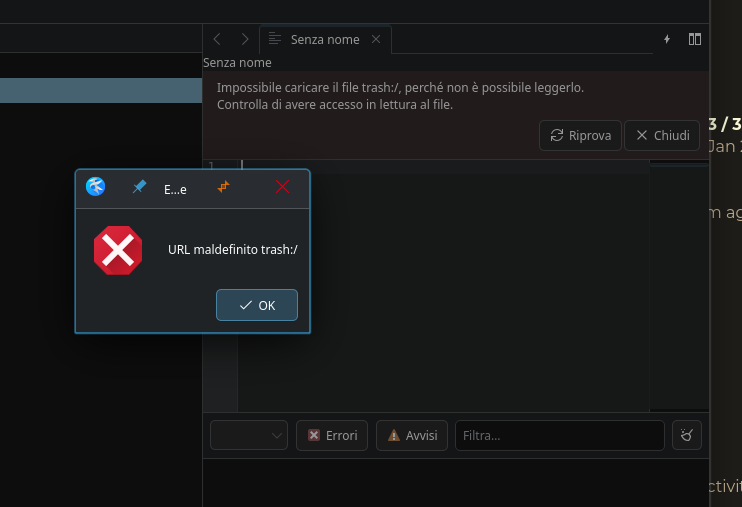
Task: Click the clear diagnostics broom icon
Action: pyautogui.click(x=687, y=435)
